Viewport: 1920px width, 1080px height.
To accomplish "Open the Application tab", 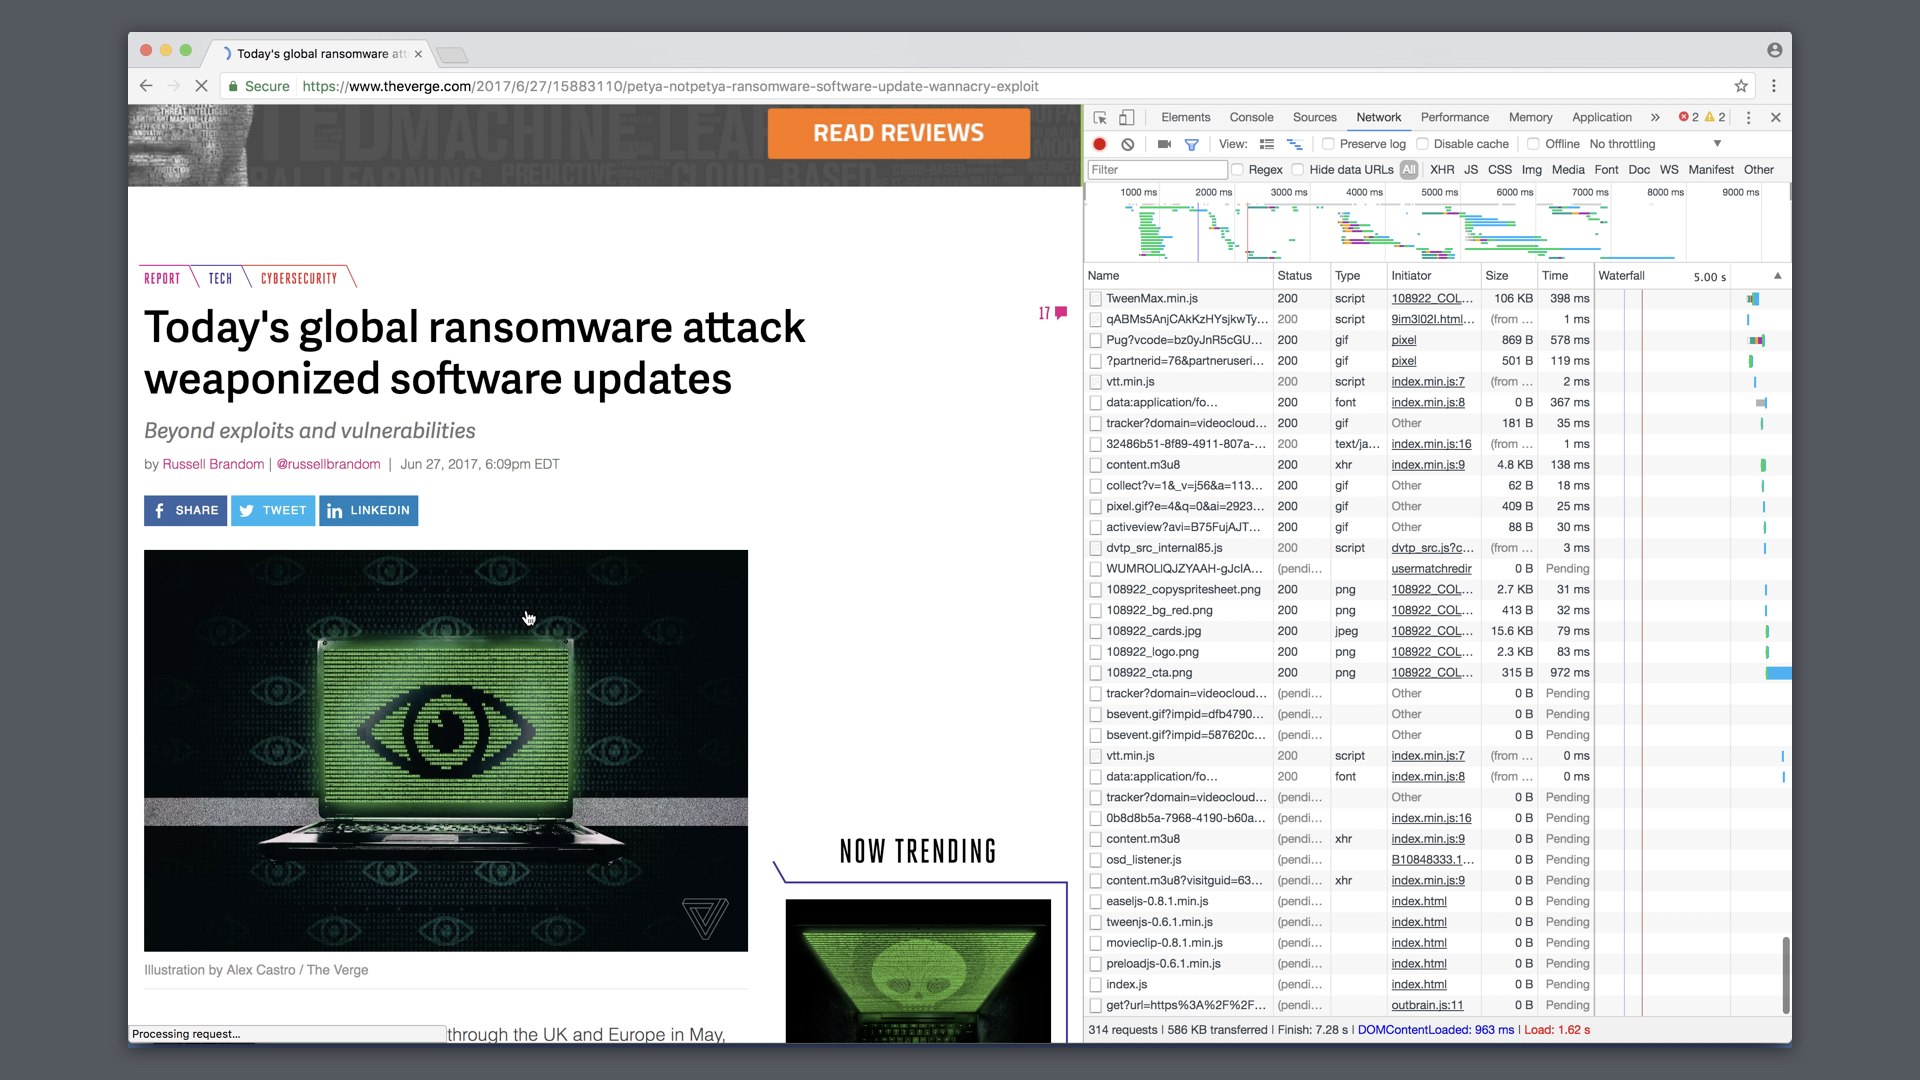I will [x=1601, y=118].
